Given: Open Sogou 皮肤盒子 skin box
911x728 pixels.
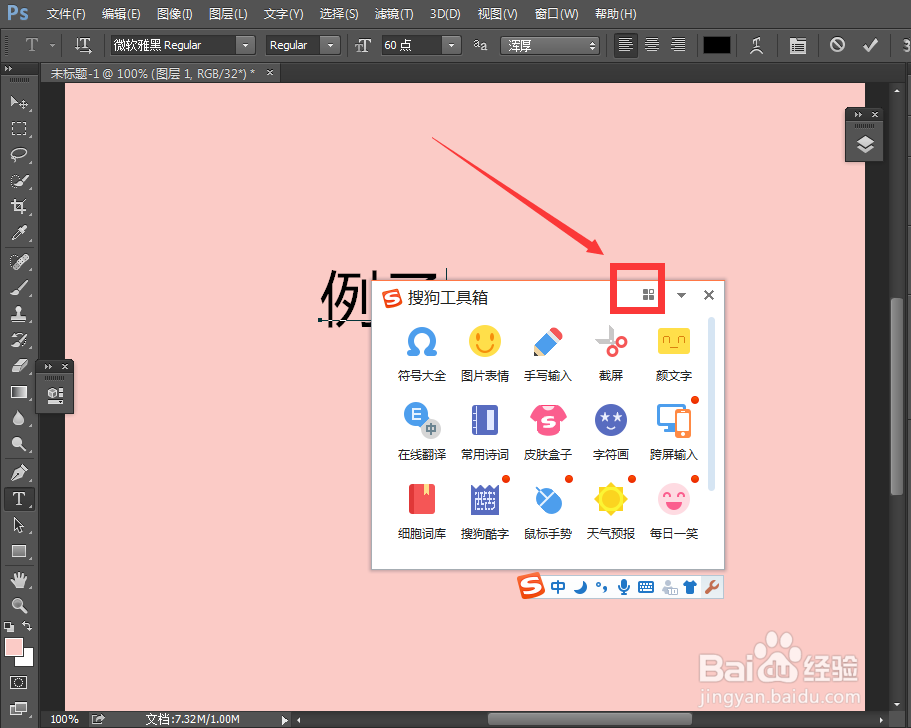Looking at the screenshot, I should [x=548, y=432].
